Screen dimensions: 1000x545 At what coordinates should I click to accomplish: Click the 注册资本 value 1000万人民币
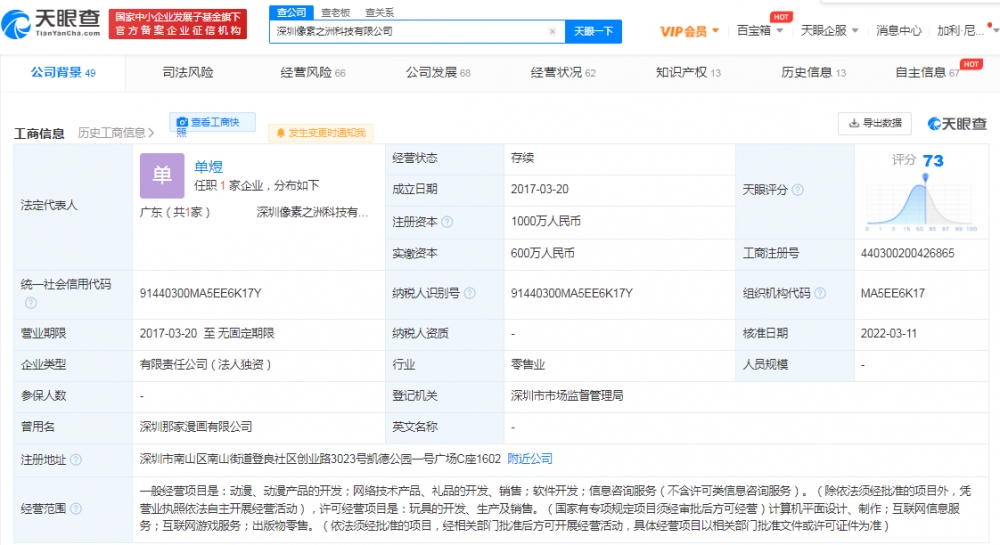coord(546,221)
